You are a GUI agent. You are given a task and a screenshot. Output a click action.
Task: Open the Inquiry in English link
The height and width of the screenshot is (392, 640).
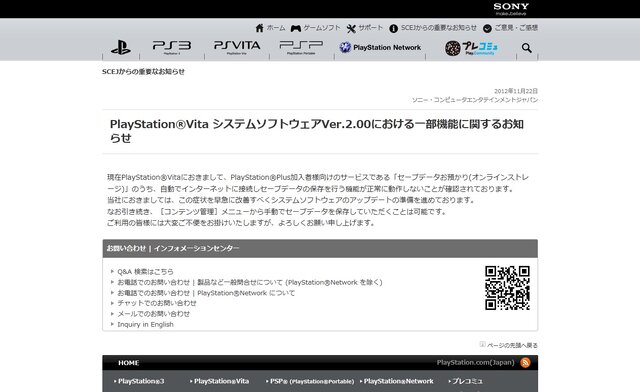click(x=145, y=324)
